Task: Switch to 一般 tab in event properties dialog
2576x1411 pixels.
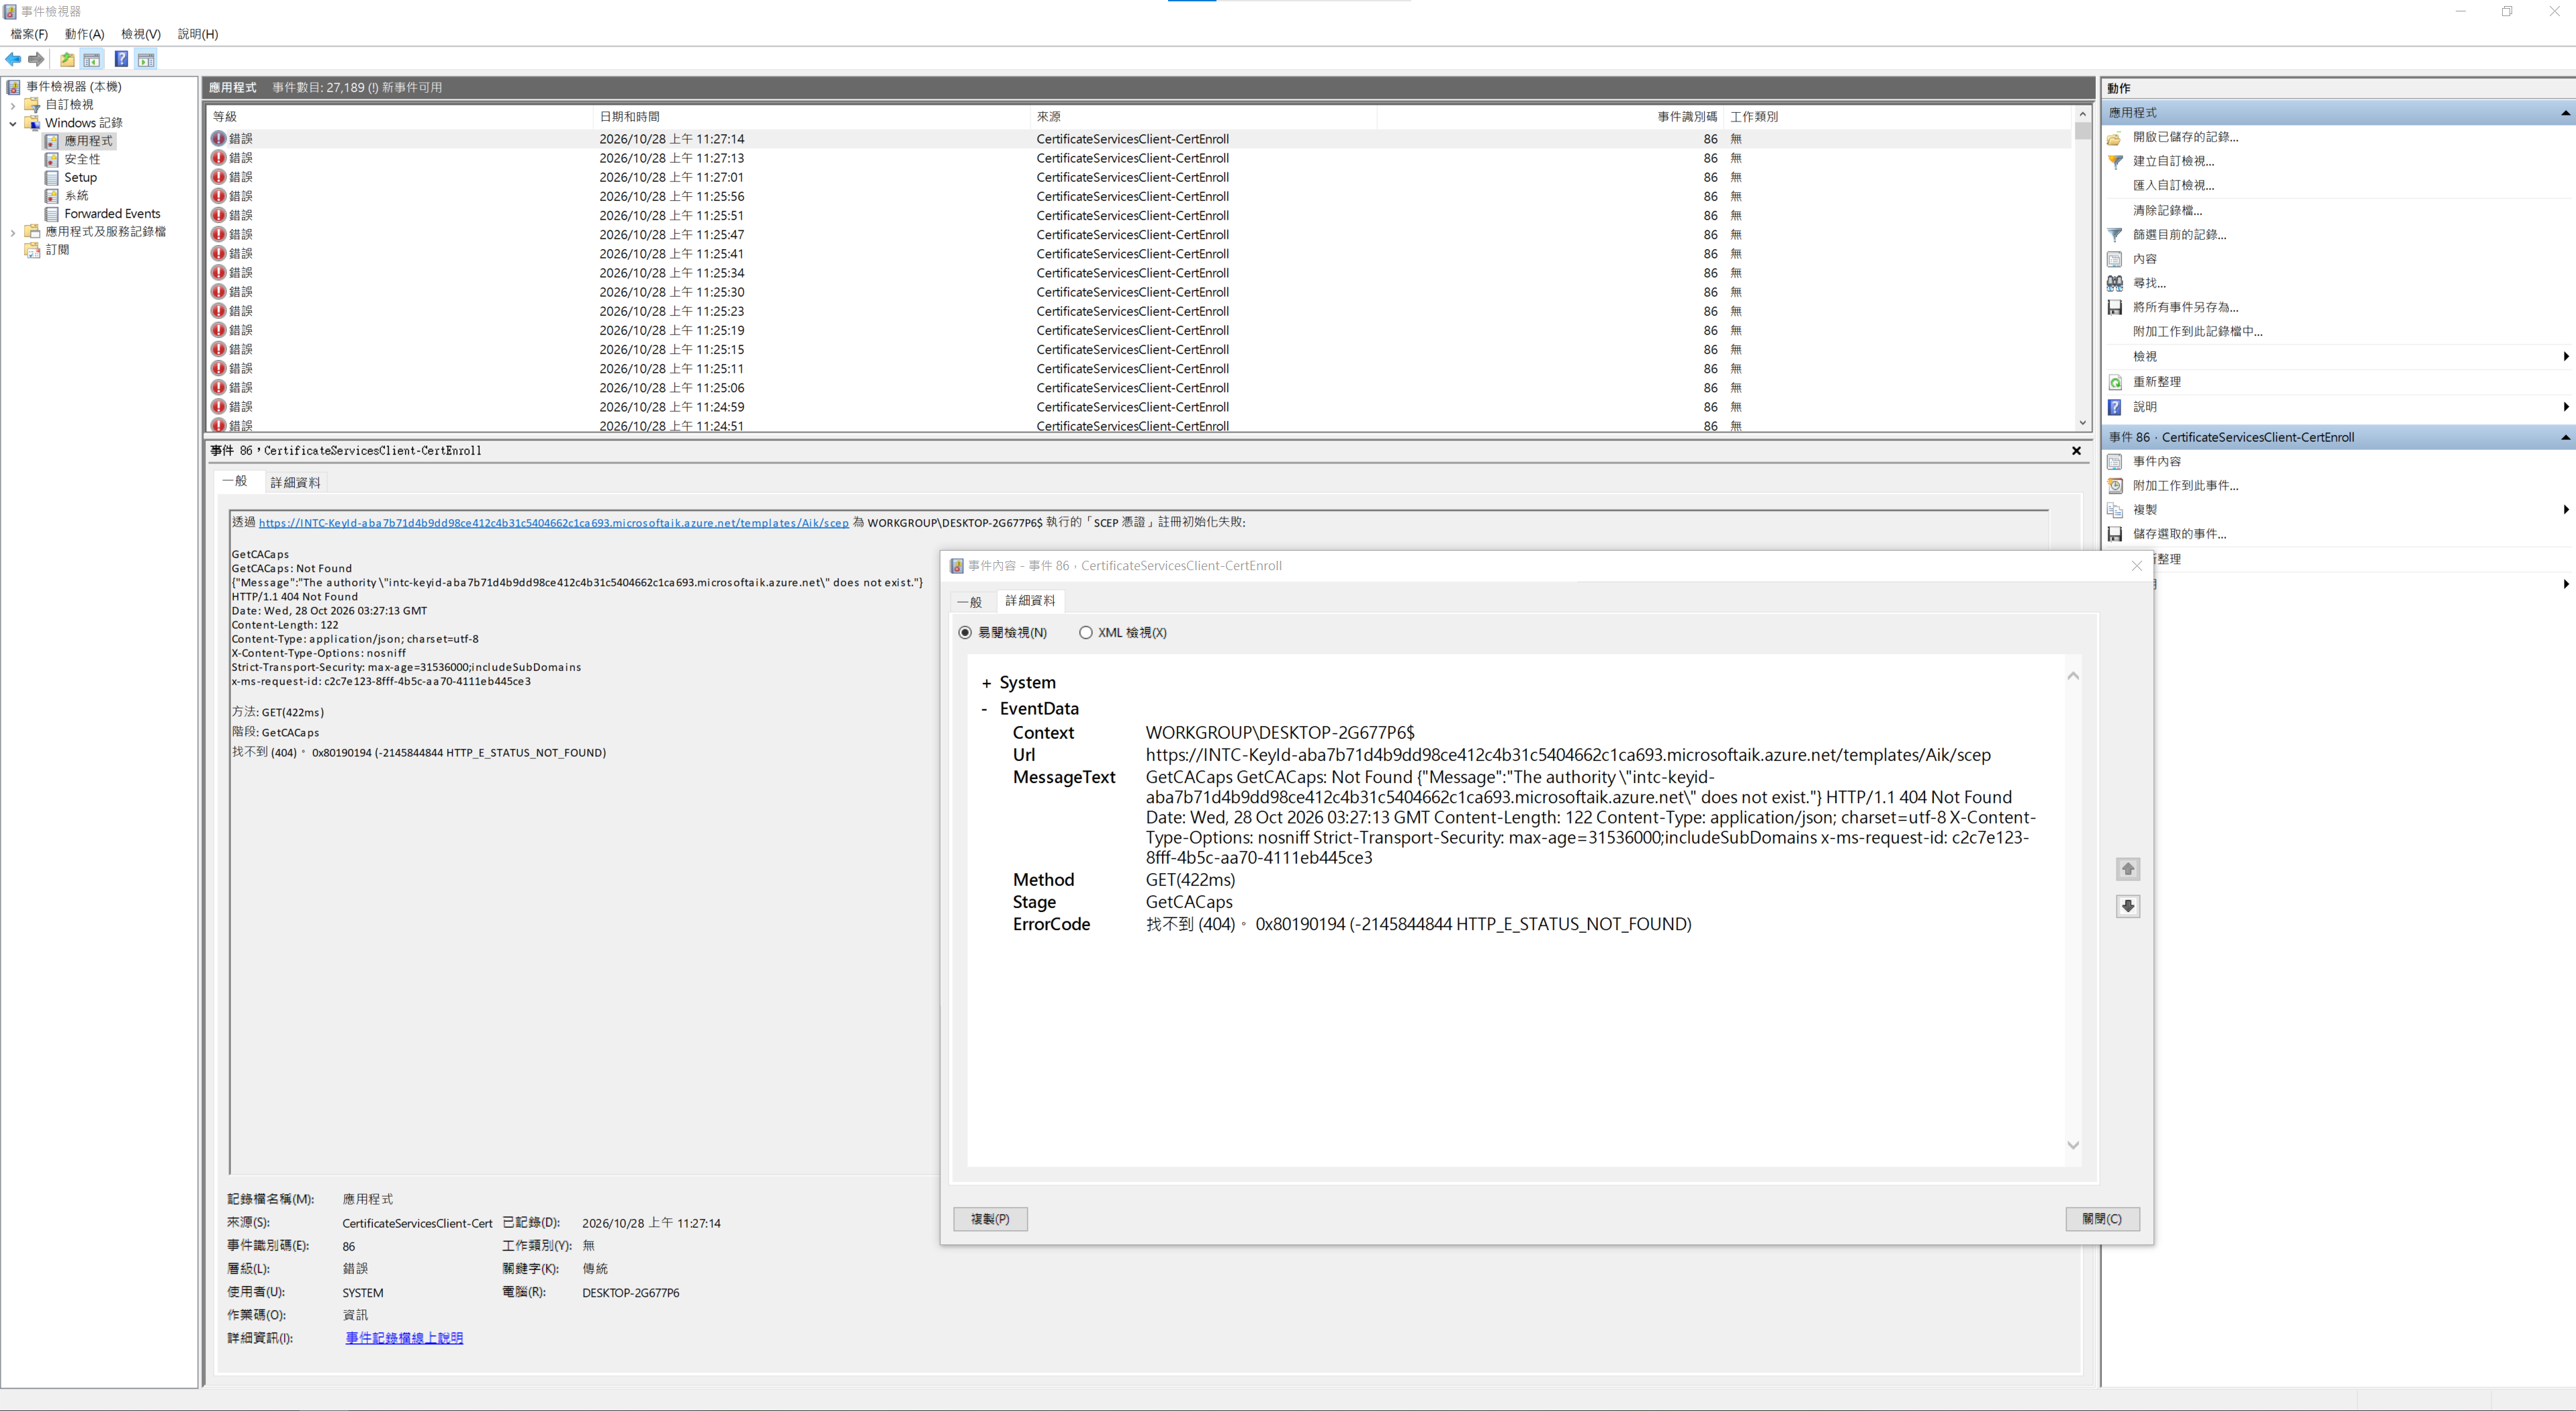Action: pyautogui.click(x=970, y=601)
